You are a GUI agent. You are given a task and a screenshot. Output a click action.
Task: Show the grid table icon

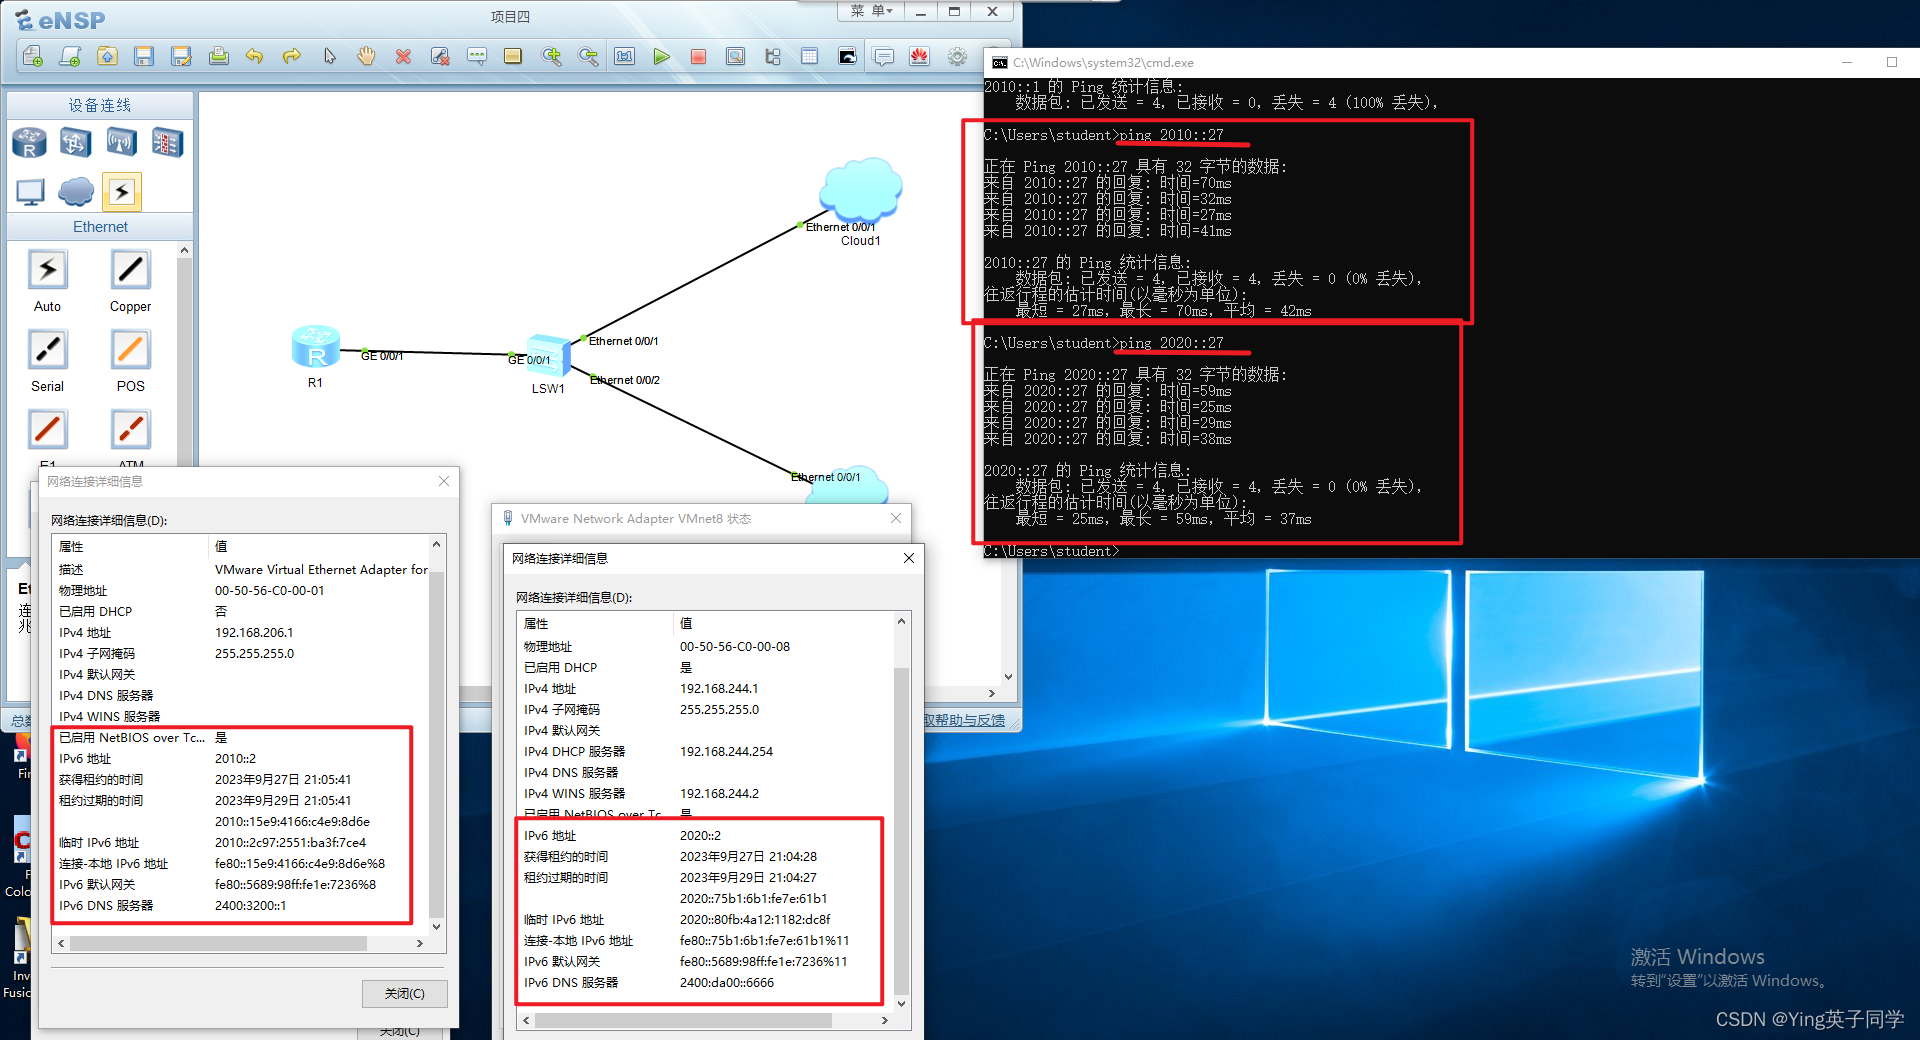click(x=810, y=56)
